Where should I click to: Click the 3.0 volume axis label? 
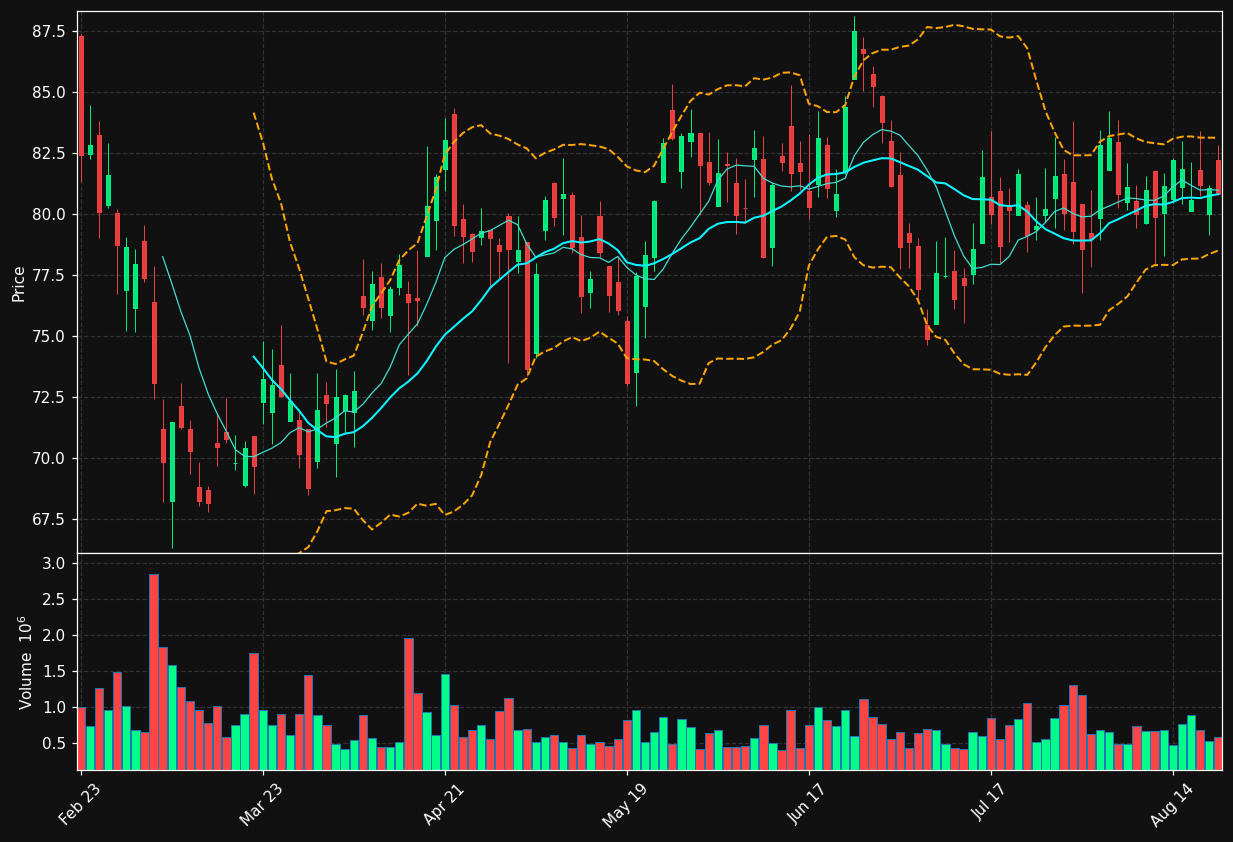55,564
